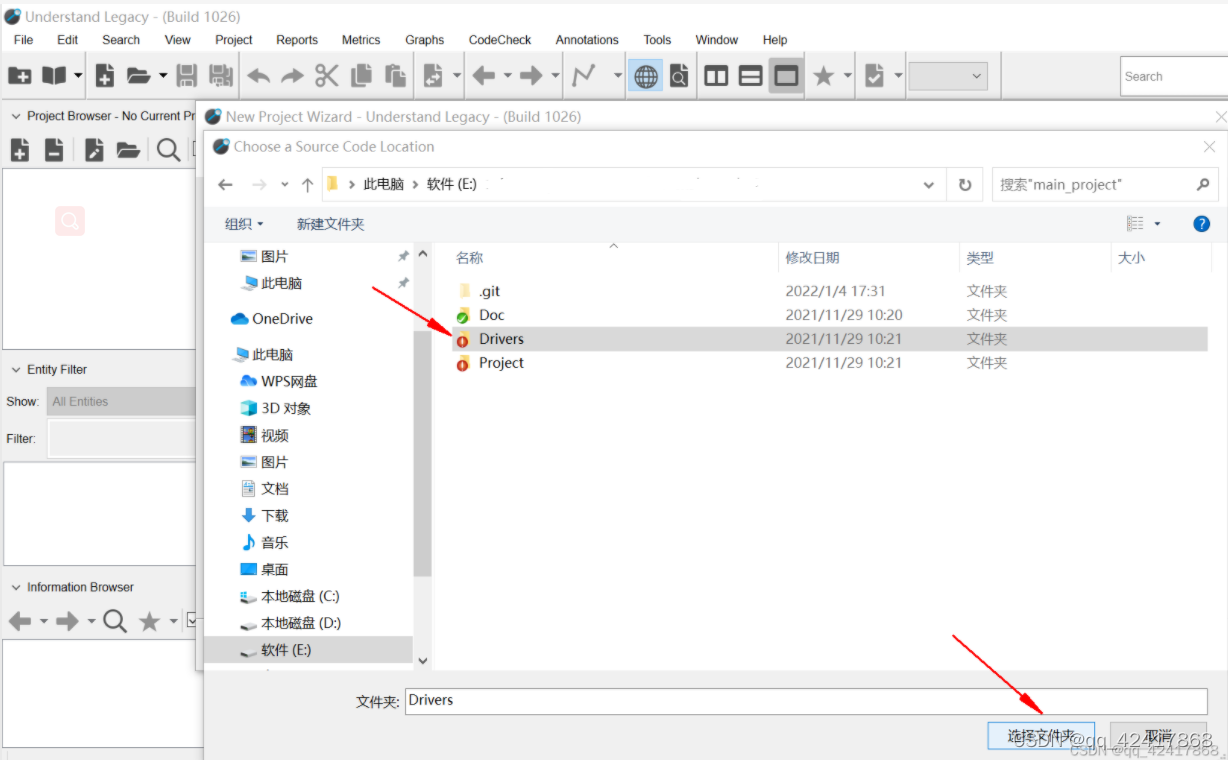Open the Project menu
This screenshot has height=760, width=1228.
pyautogui.click(x=234, y=40)
